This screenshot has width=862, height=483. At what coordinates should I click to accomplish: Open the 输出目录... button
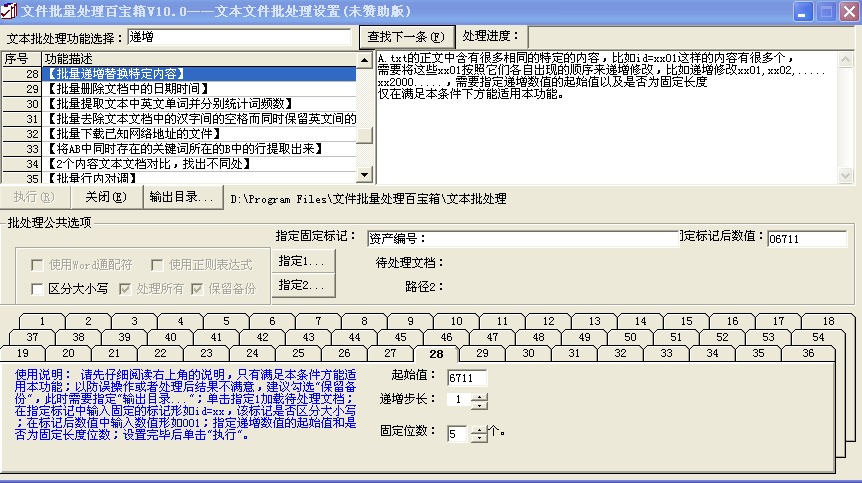[183, 197]
